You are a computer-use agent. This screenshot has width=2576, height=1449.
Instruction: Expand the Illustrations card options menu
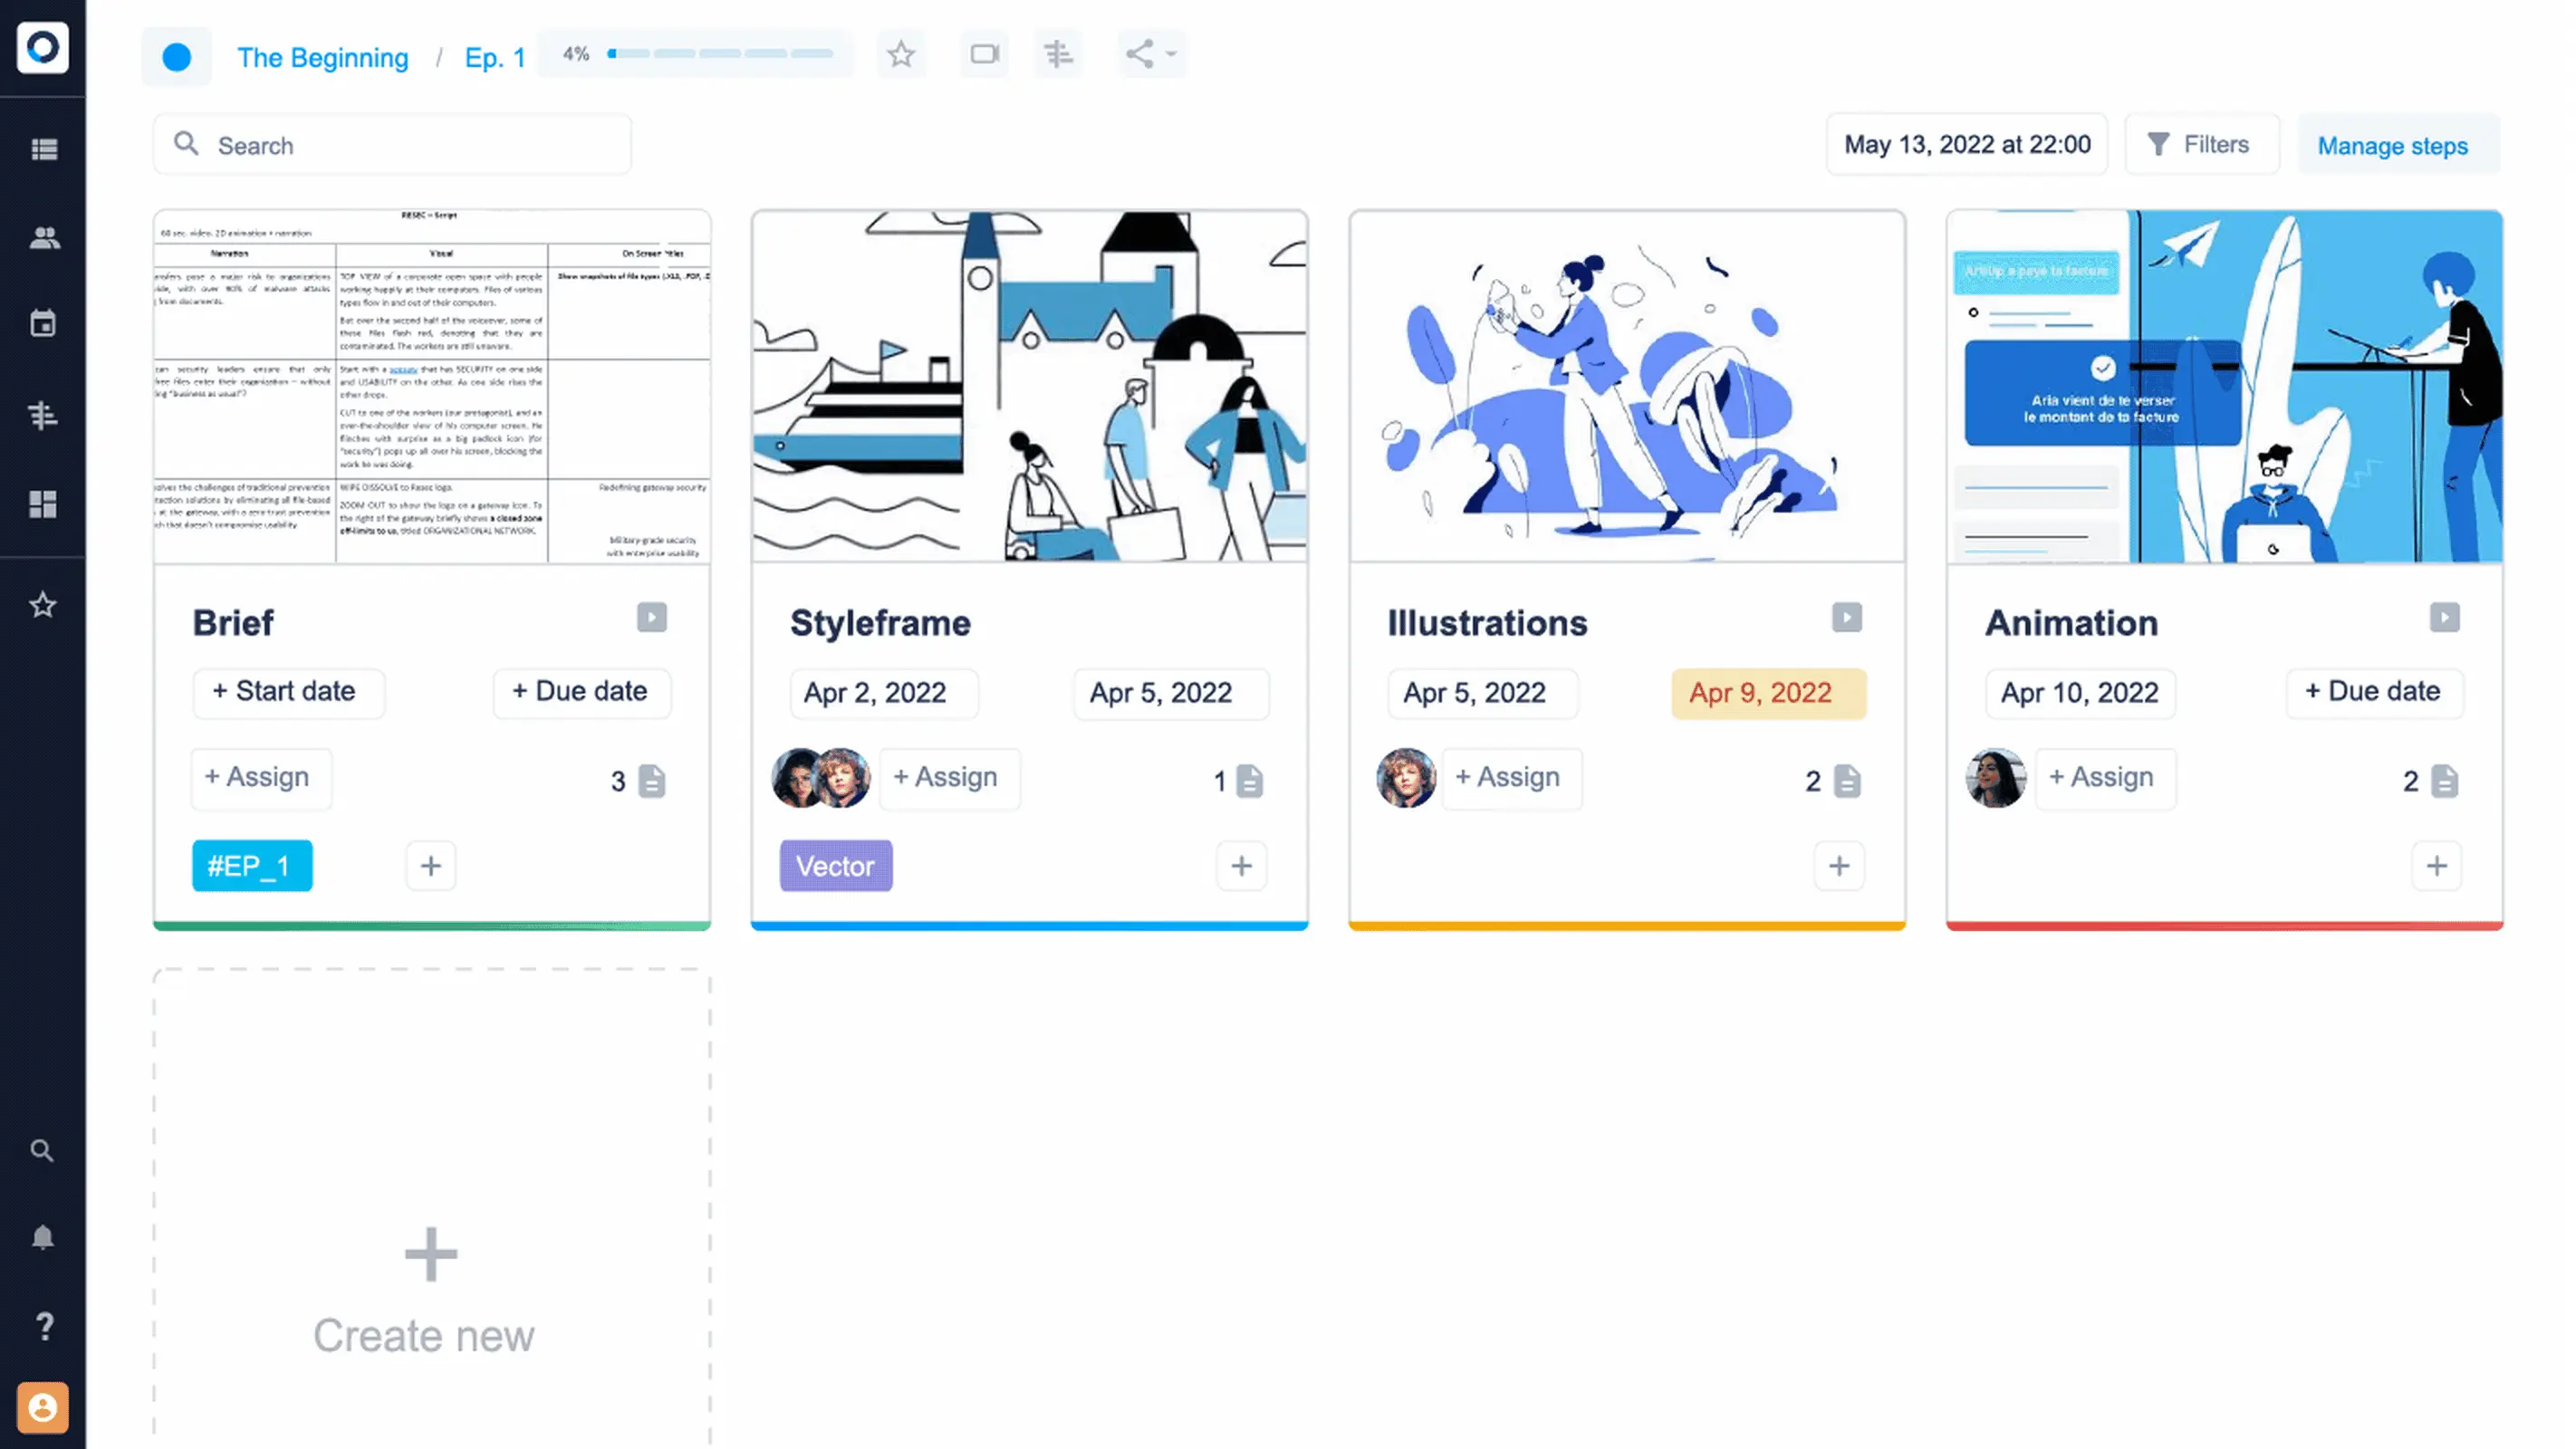[1847, 618]
